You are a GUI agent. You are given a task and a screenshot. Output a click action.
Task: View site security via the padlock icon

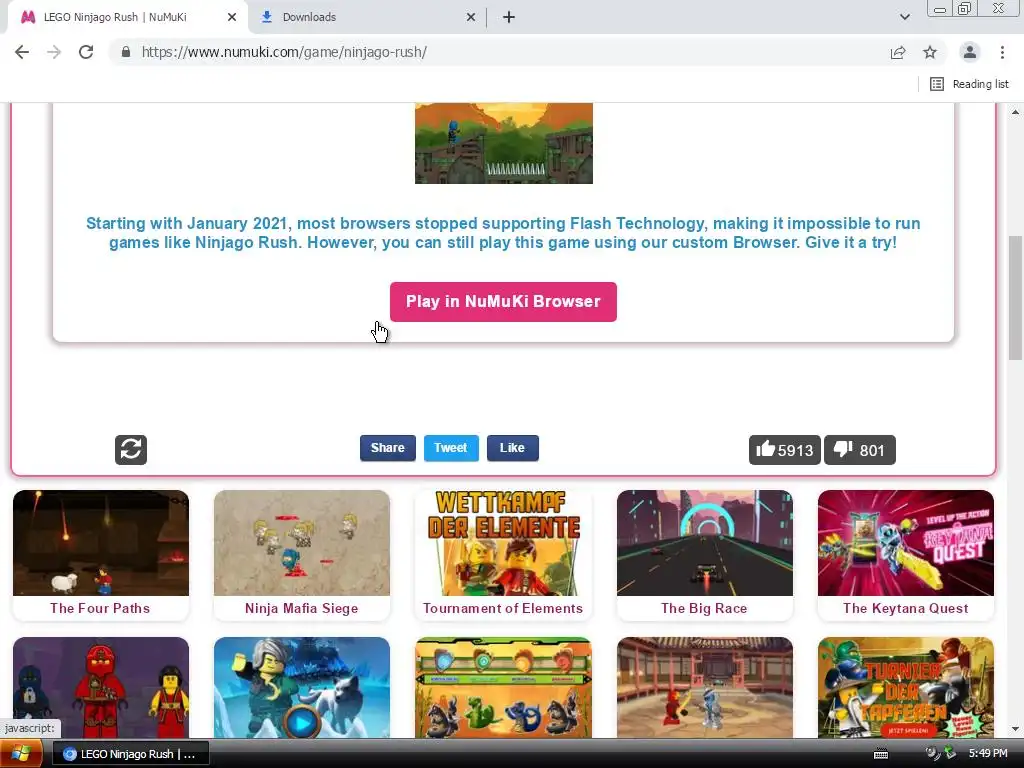point(126,52)
